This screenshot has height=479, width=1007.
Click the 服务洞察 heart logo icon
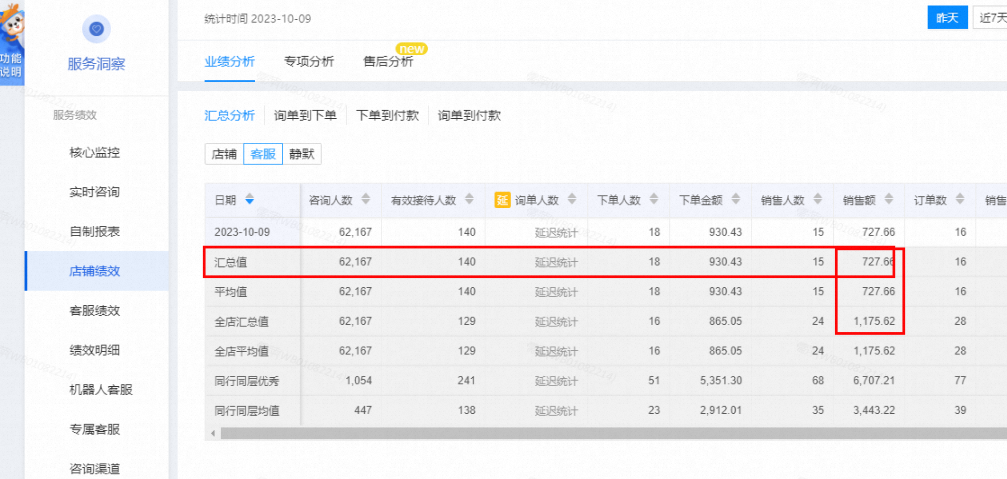click(96, 29)
